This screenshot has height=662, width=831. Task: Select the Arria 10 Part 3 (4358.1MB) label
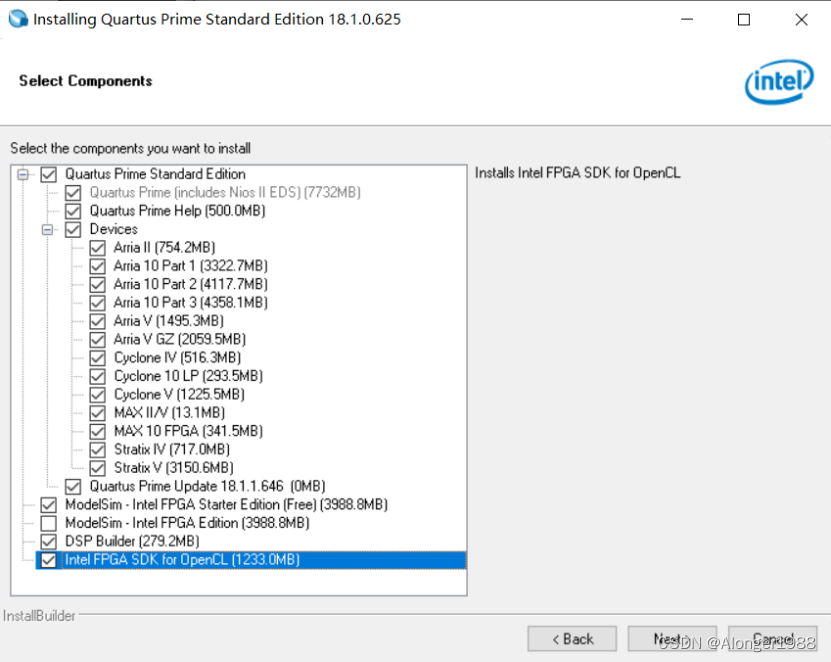191,303
